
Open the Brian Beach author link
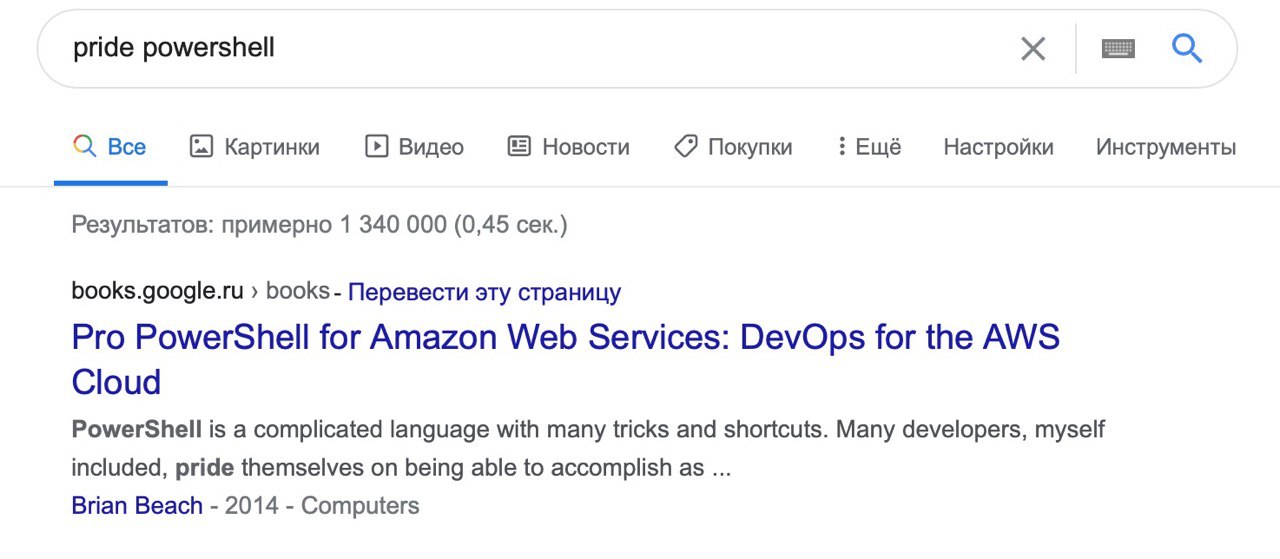(x=137, y=506)
